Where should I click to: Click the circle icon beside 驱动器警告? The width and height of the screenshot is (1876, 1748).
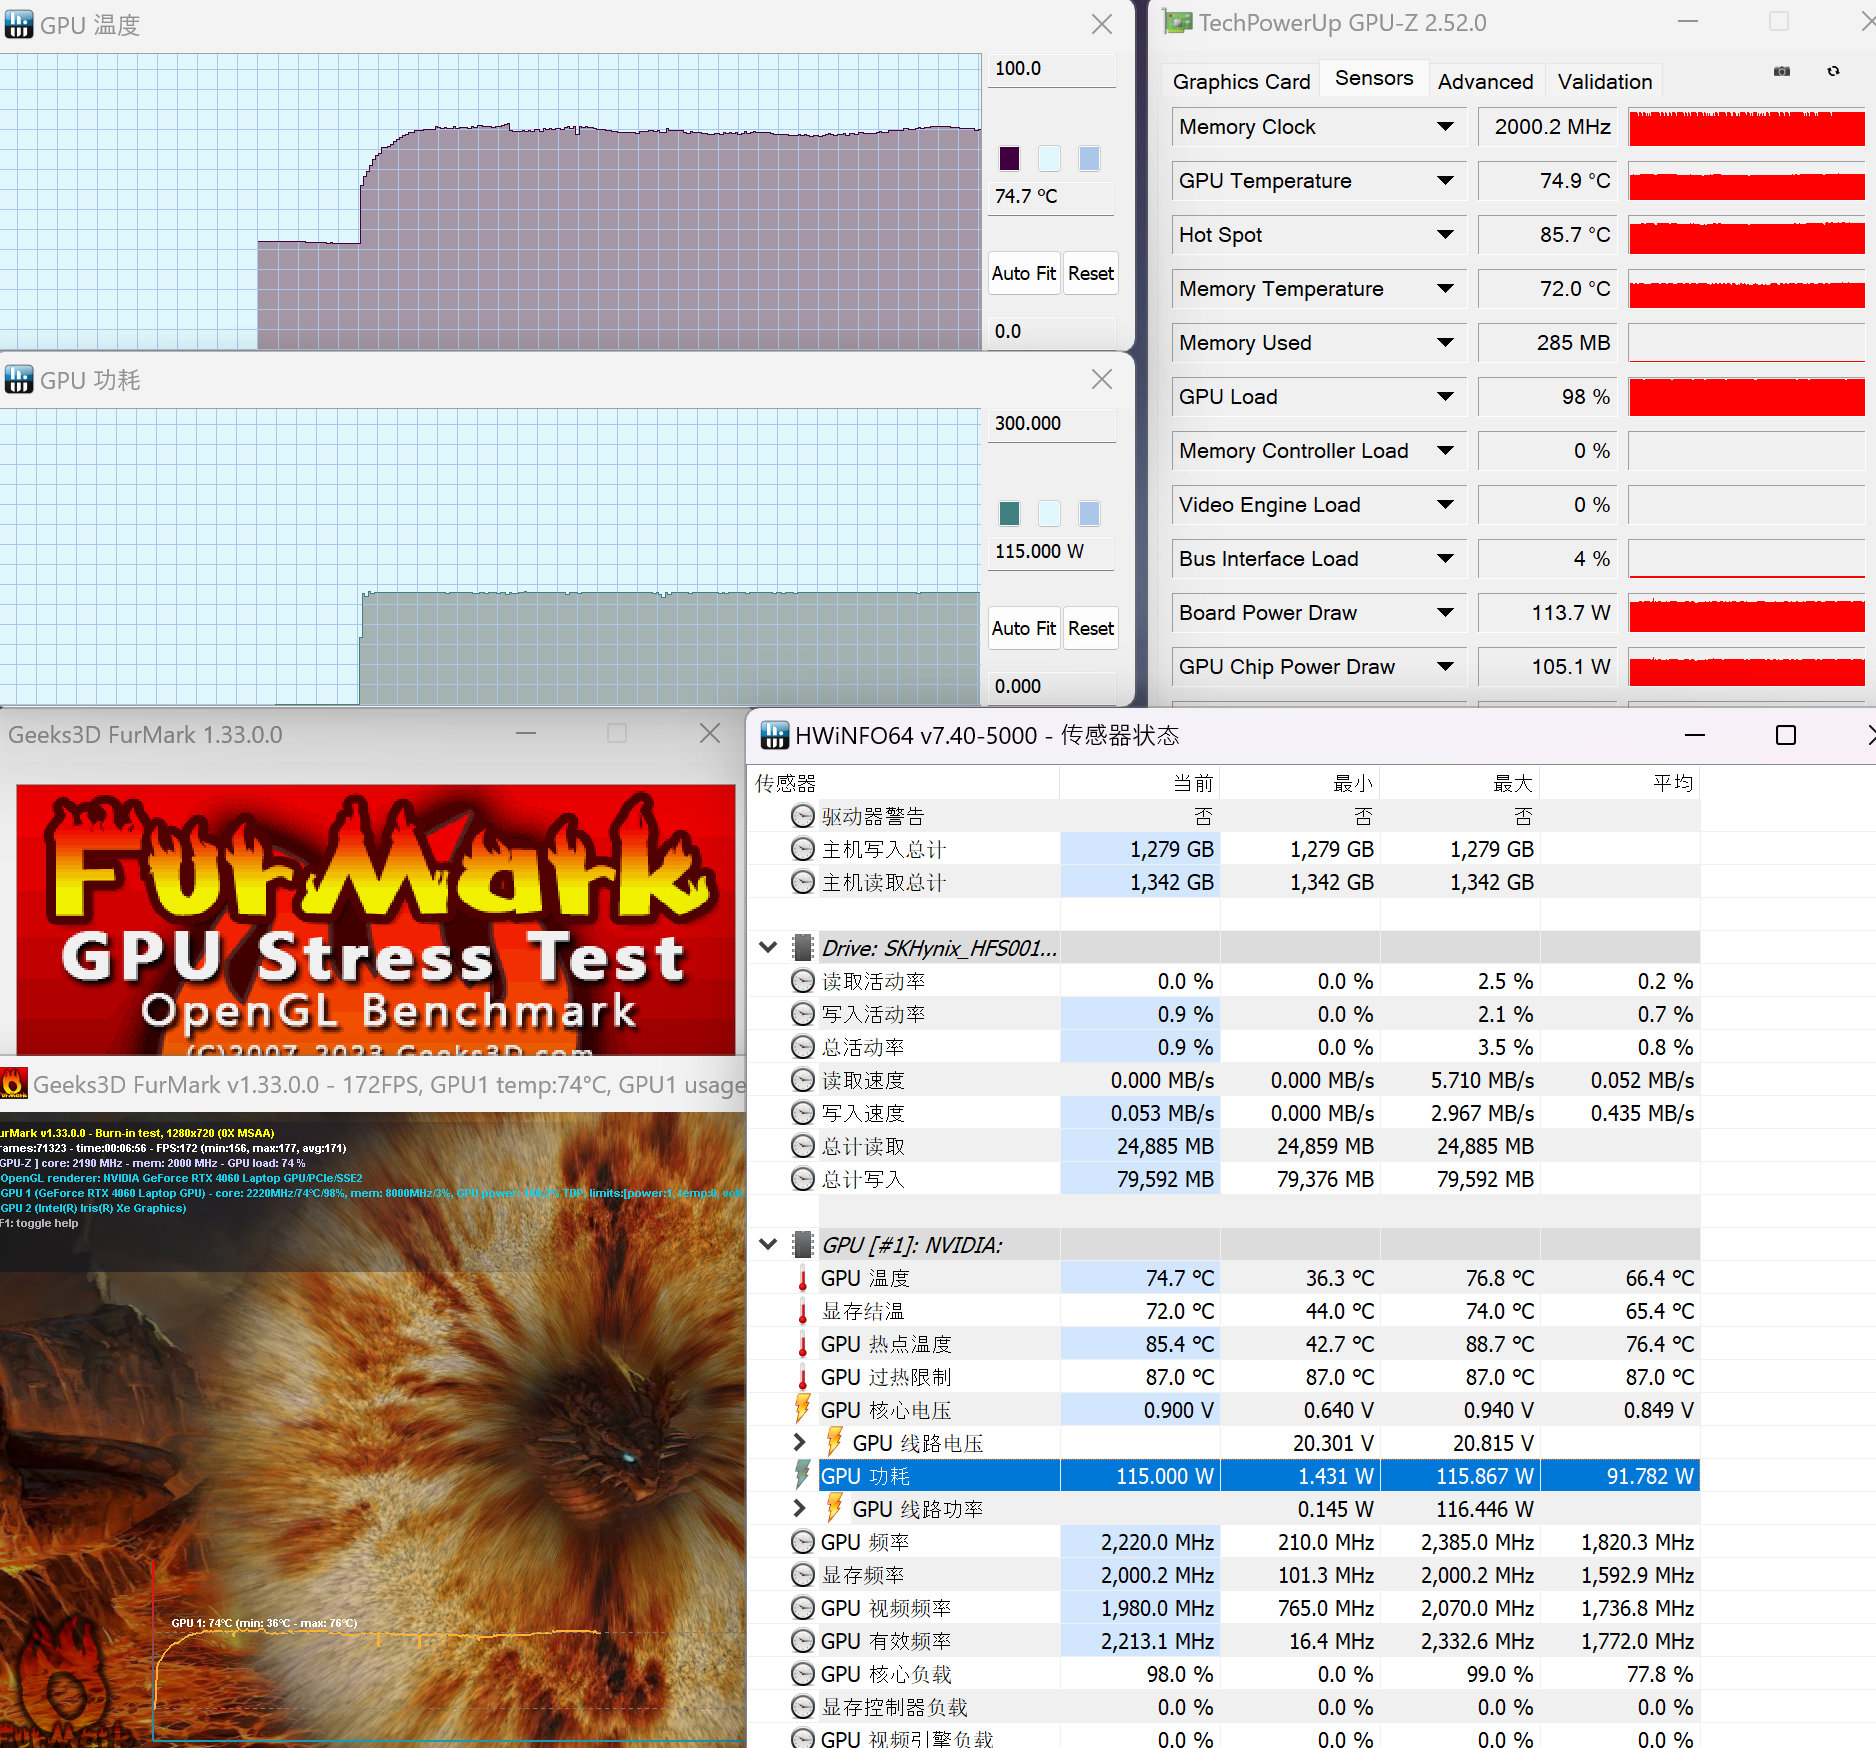click(x=802, y=816)
